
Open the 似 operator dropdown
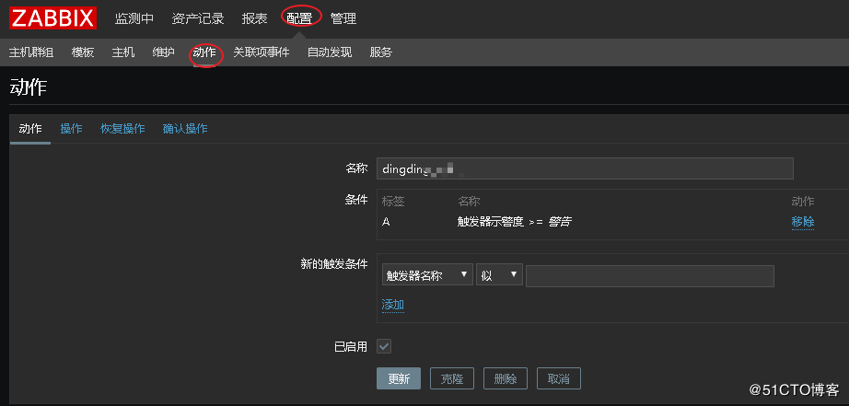click(499, 275)
